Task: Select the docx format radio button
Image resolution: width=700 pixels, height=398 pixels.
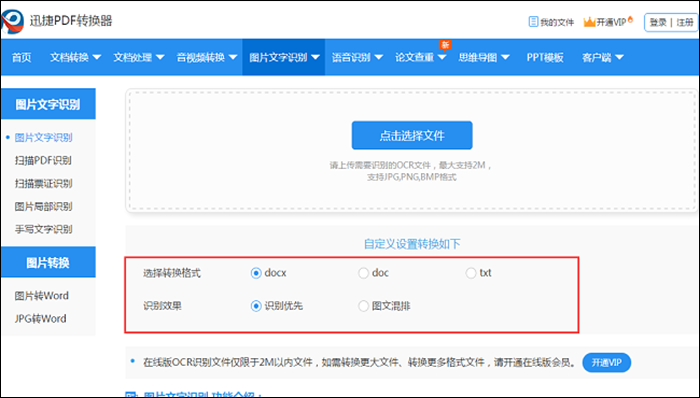Action: (x=256, y=273)
